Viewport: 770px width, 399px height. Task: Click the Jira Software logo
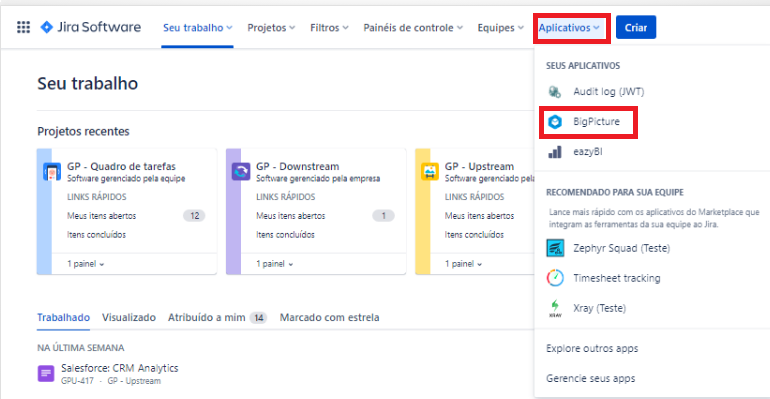90,27
